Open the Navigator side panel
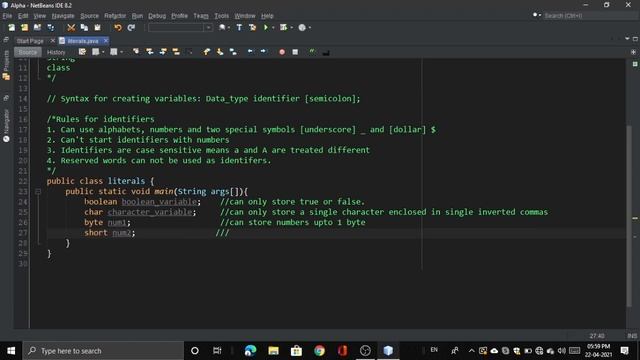 coord(6,125)
